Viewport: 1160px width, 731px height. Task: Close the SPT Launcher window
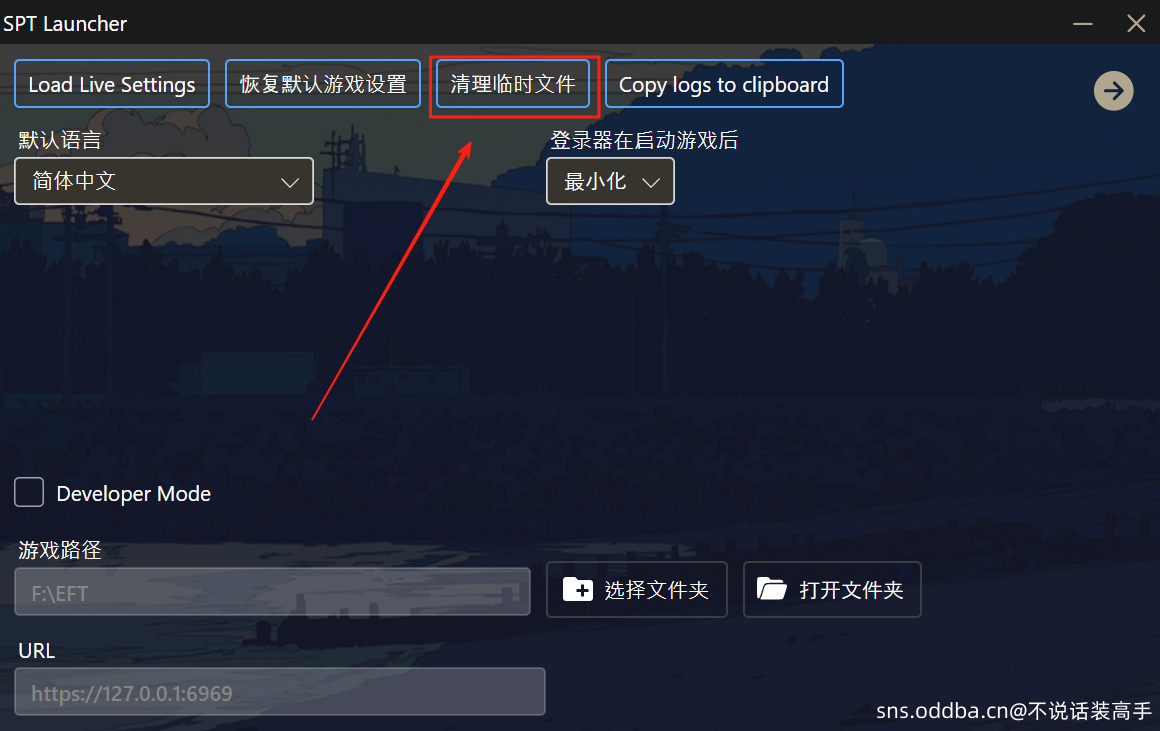pos(1136,24)
